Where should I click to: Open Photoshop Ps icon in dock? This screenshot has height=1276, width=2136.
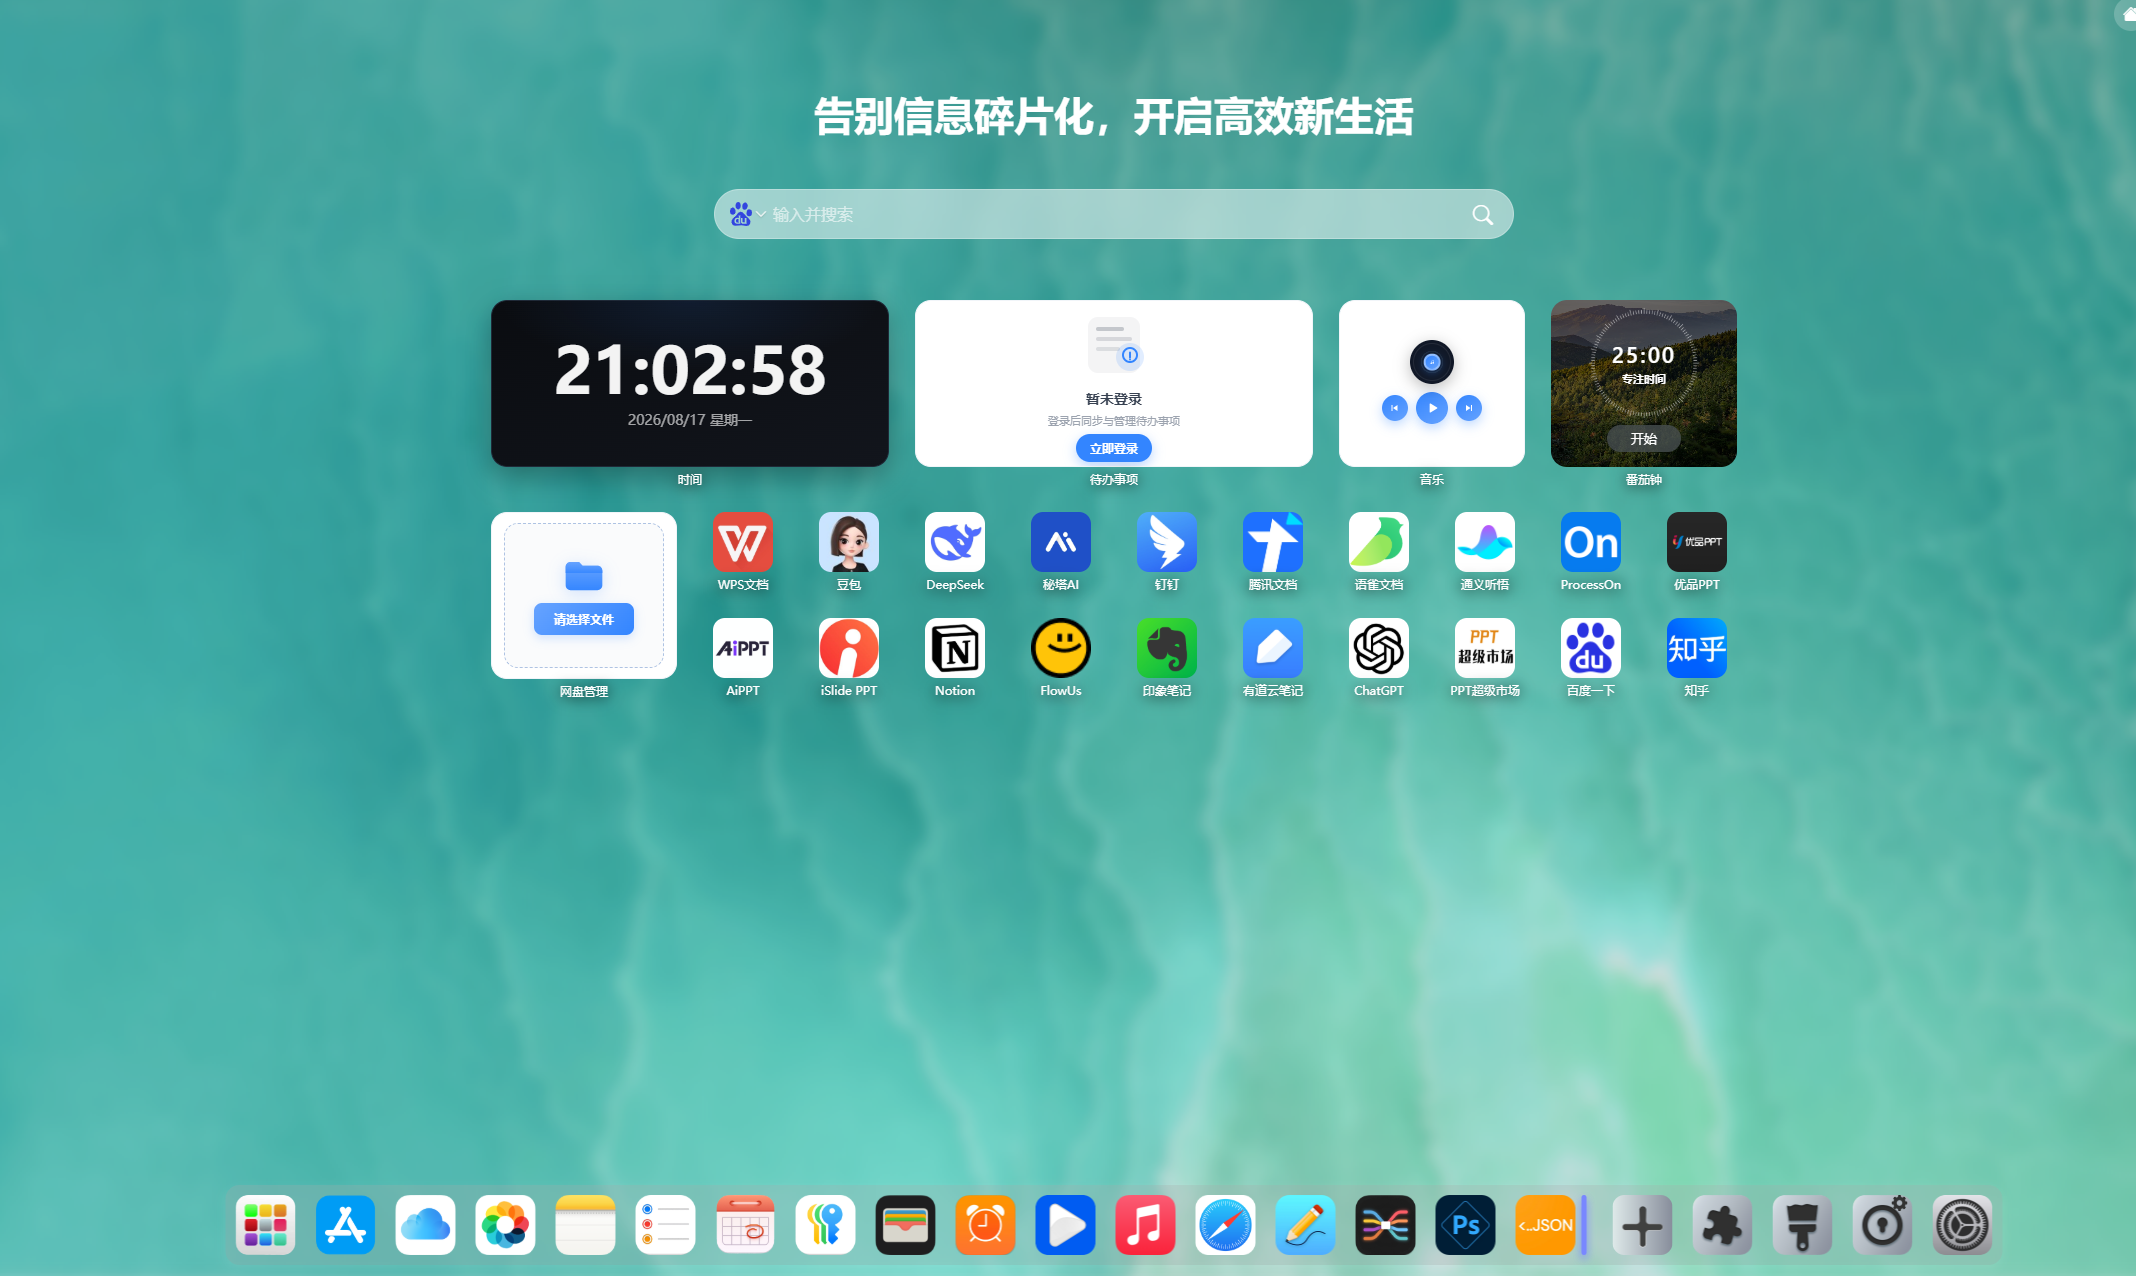point(1466,1225)
